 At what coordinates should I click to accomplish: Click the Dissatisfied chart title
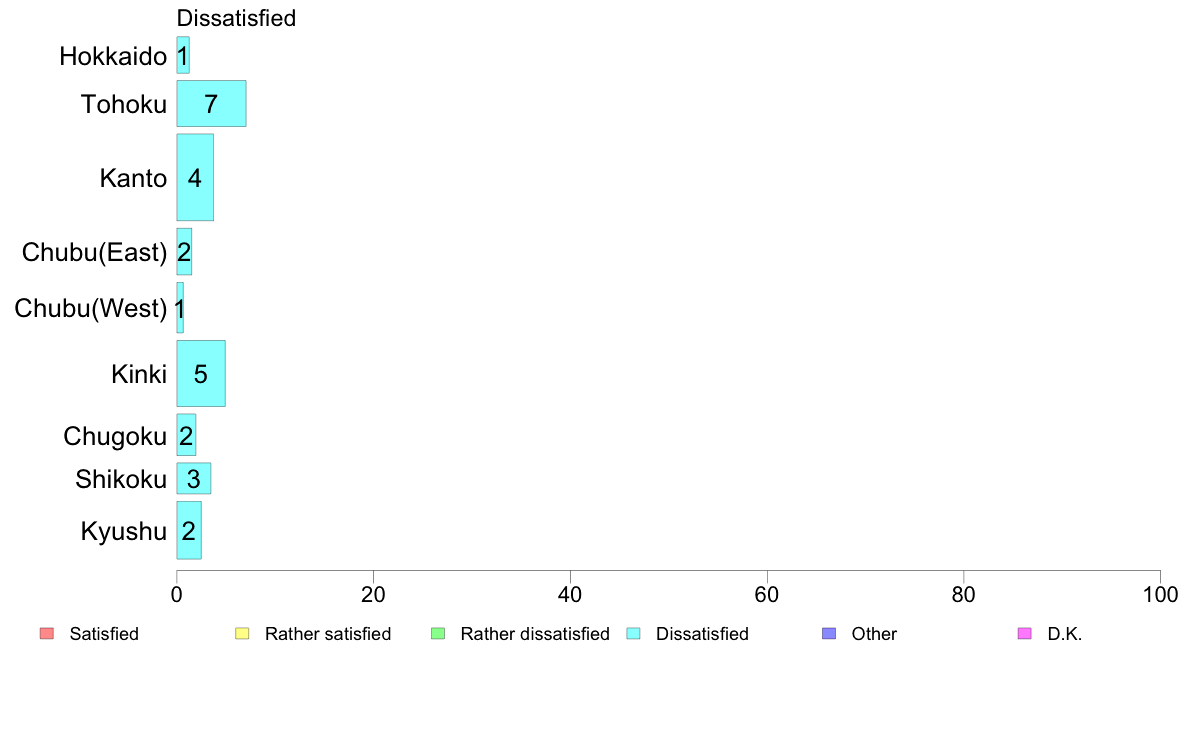click(236, 17)
